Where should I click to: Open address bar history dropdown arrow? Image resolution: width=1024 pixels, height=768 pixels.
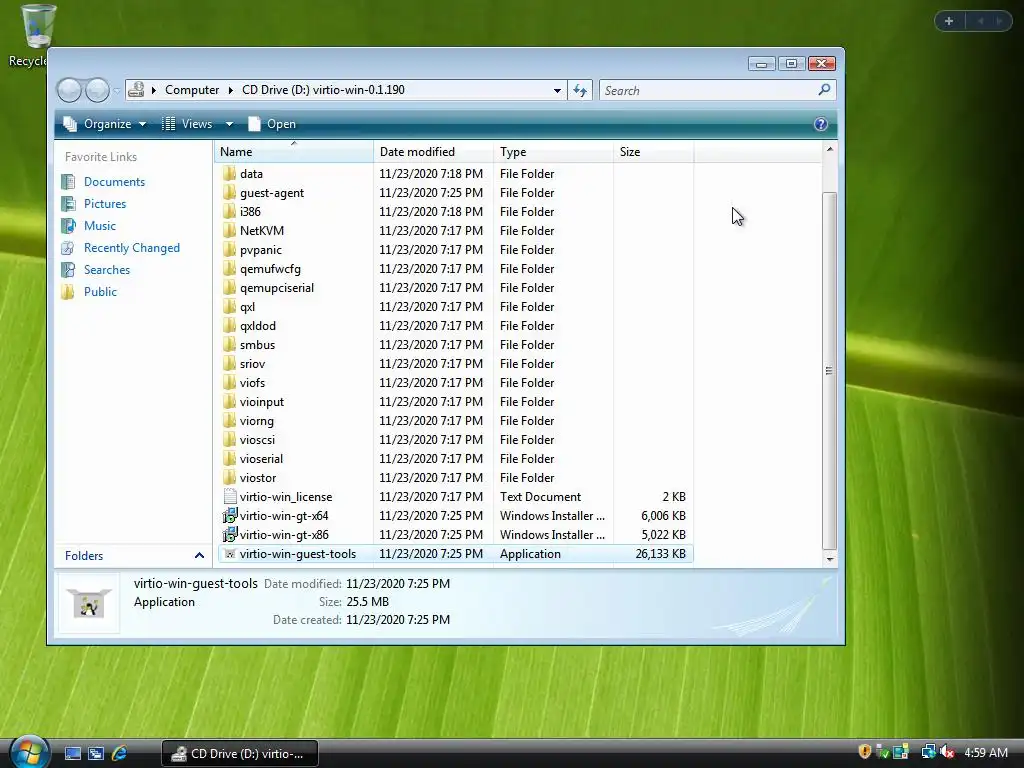click(557, 90)
